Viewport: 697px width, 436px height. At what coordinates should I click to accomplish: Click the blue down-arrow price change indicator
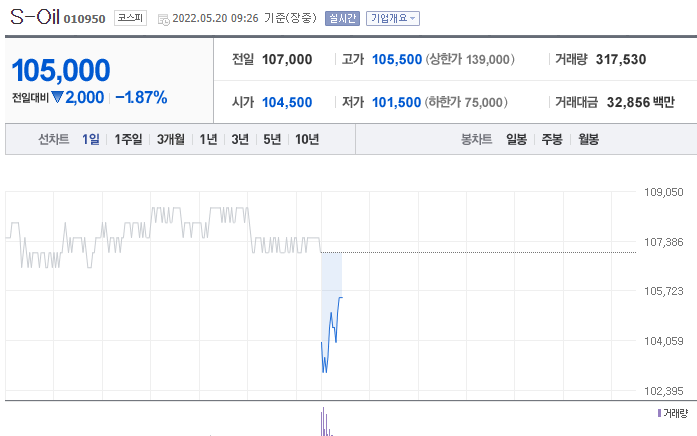58,97
